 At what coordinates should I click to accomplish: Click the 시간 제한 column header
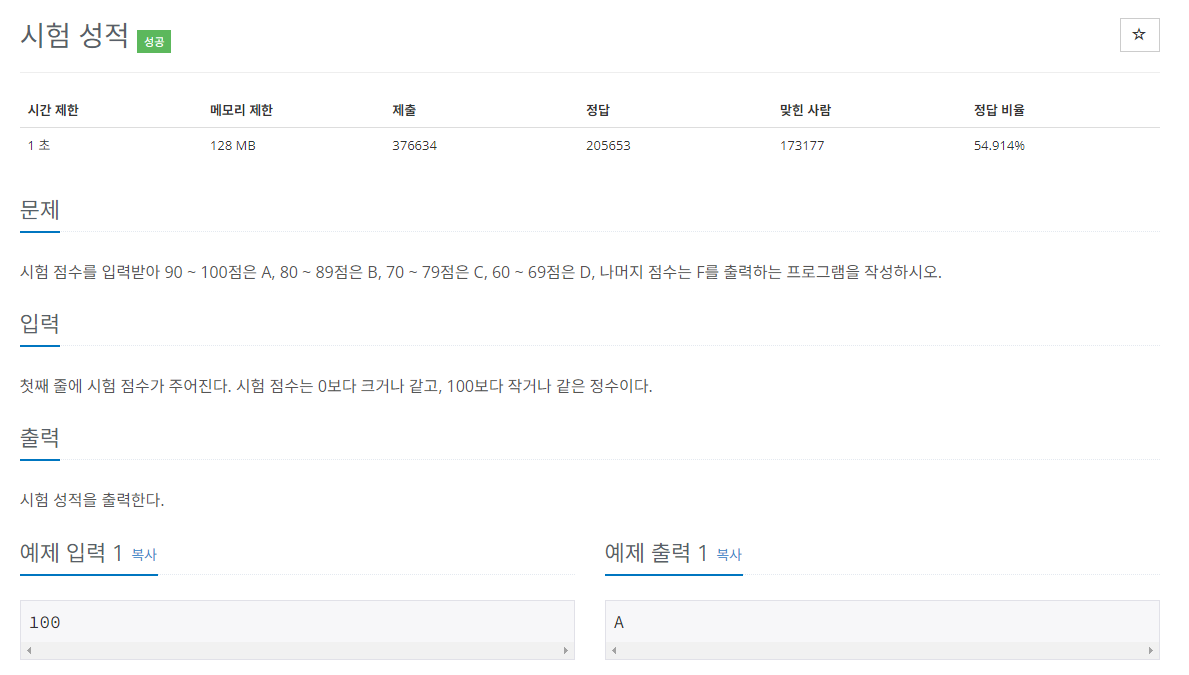[53, 110]
